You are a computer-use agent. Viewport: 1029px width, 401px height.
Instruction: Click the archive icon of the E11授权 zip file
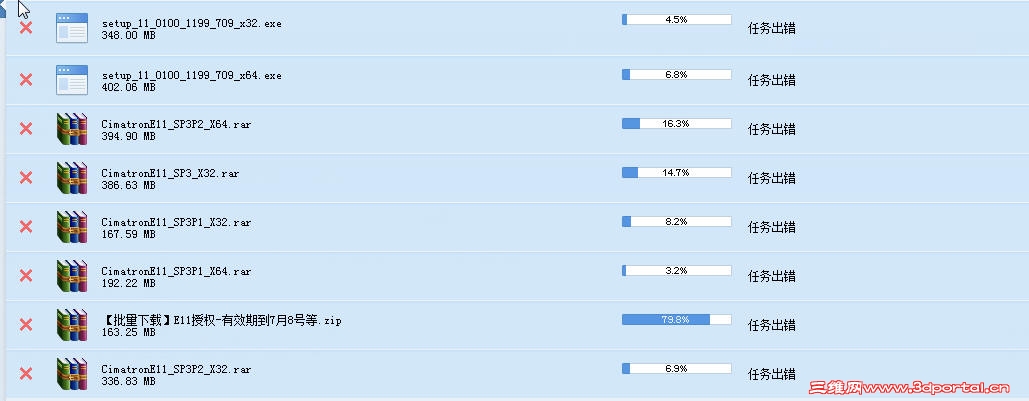pos(72,325)
